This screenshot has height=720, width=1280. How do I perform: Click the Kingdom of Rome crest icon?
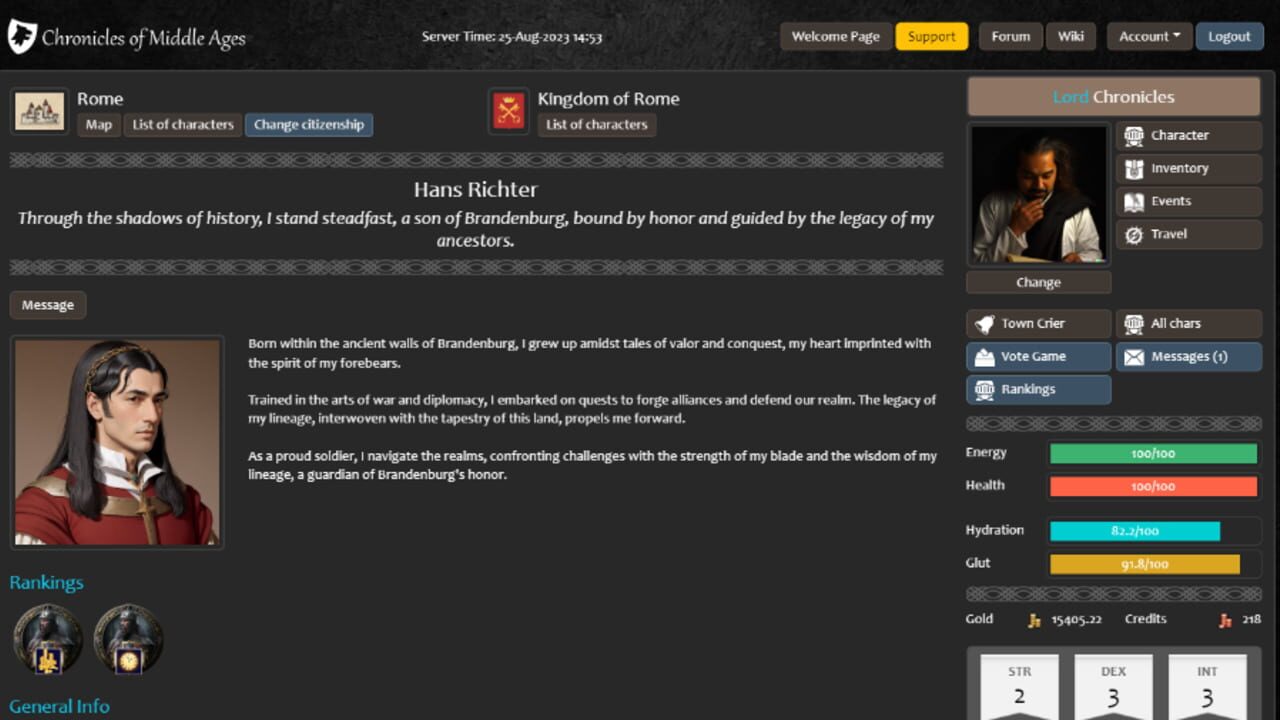508,111
